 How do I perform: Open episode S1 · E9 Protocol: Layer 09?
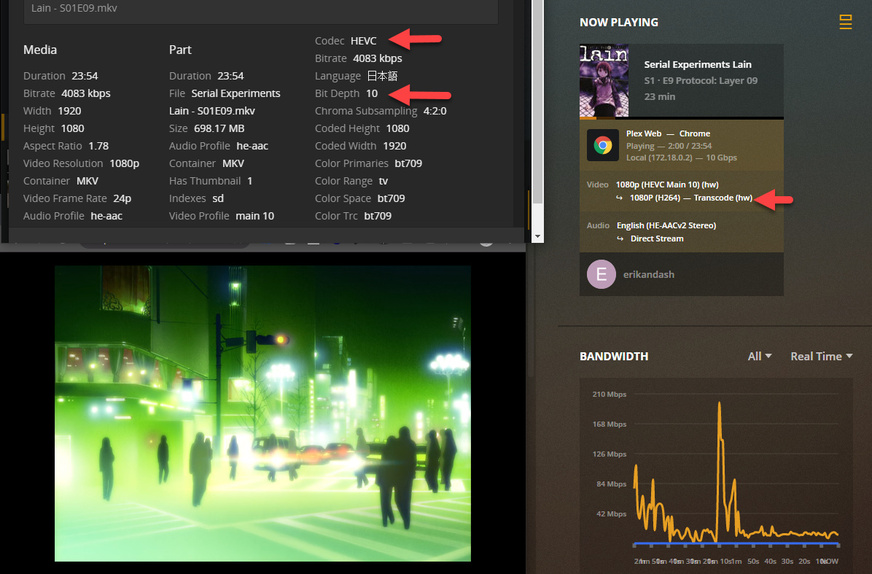[701, 81]
